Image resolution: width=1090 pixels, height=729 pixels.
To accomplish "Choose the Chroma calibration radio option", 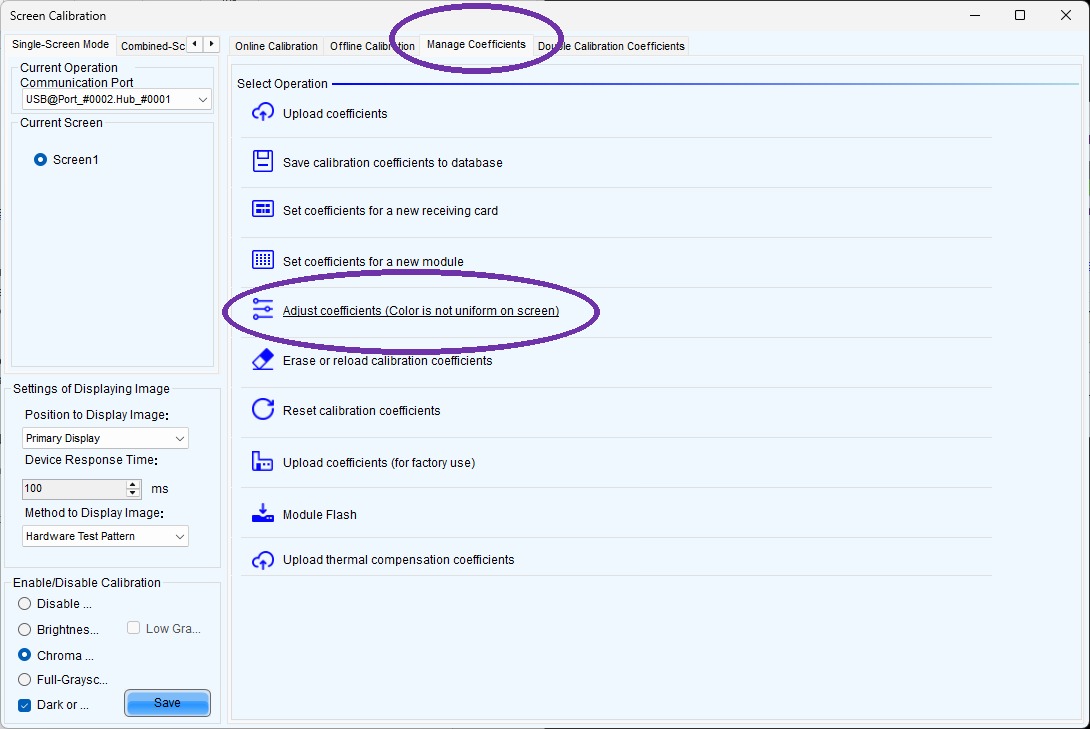I will coord(24,655).
